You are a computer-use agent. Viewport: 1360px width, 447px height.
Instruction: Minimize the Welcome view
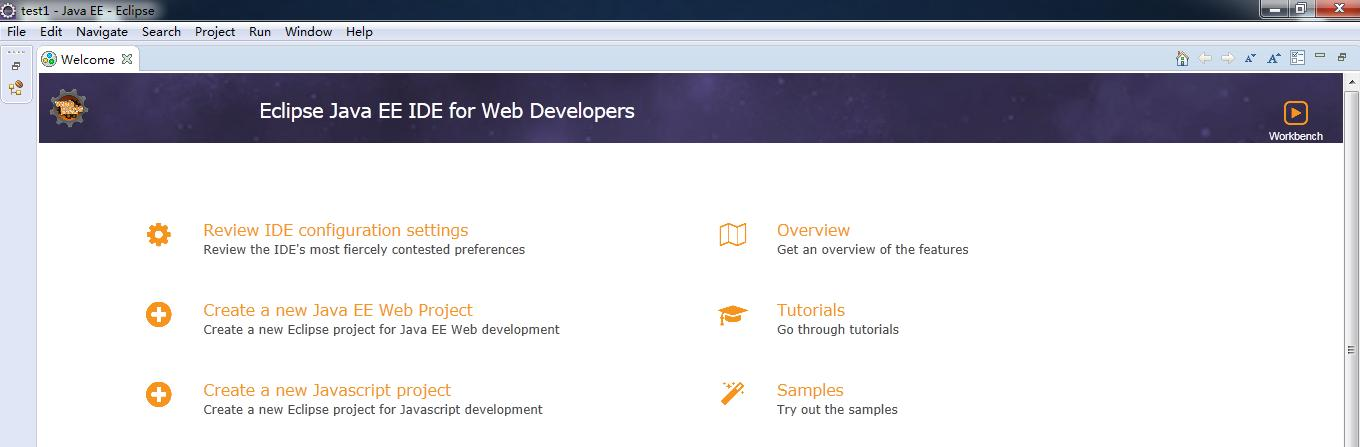[x=1320, y=56]
